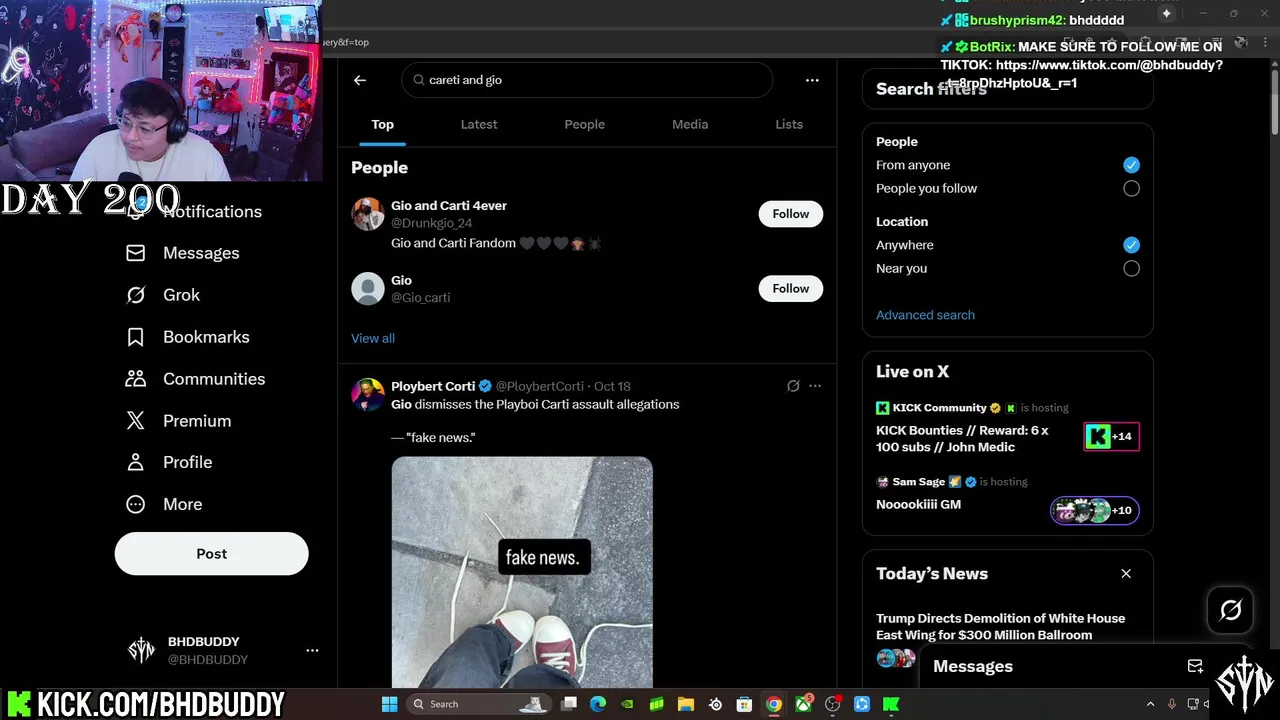Close the Today's News panel
The image size is (1280, 720).
1126,574
